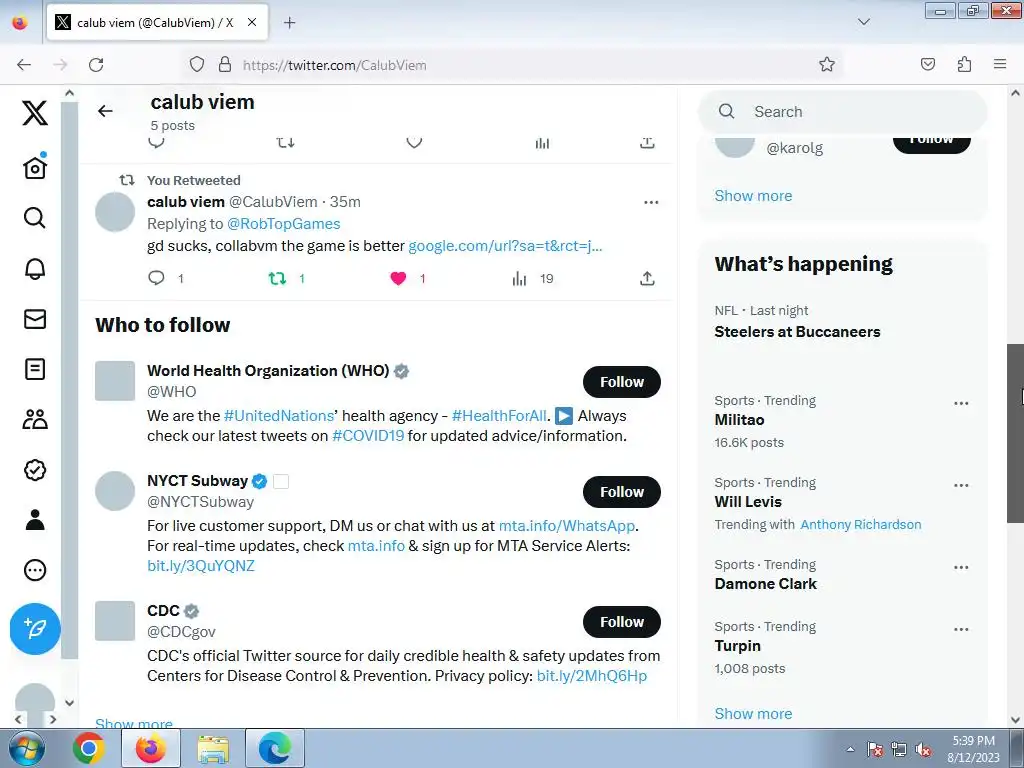Screen dimensions: 1024x768
Task: Open bit.ly/3QuYQNZ link
Action: (x=200, y=566)
